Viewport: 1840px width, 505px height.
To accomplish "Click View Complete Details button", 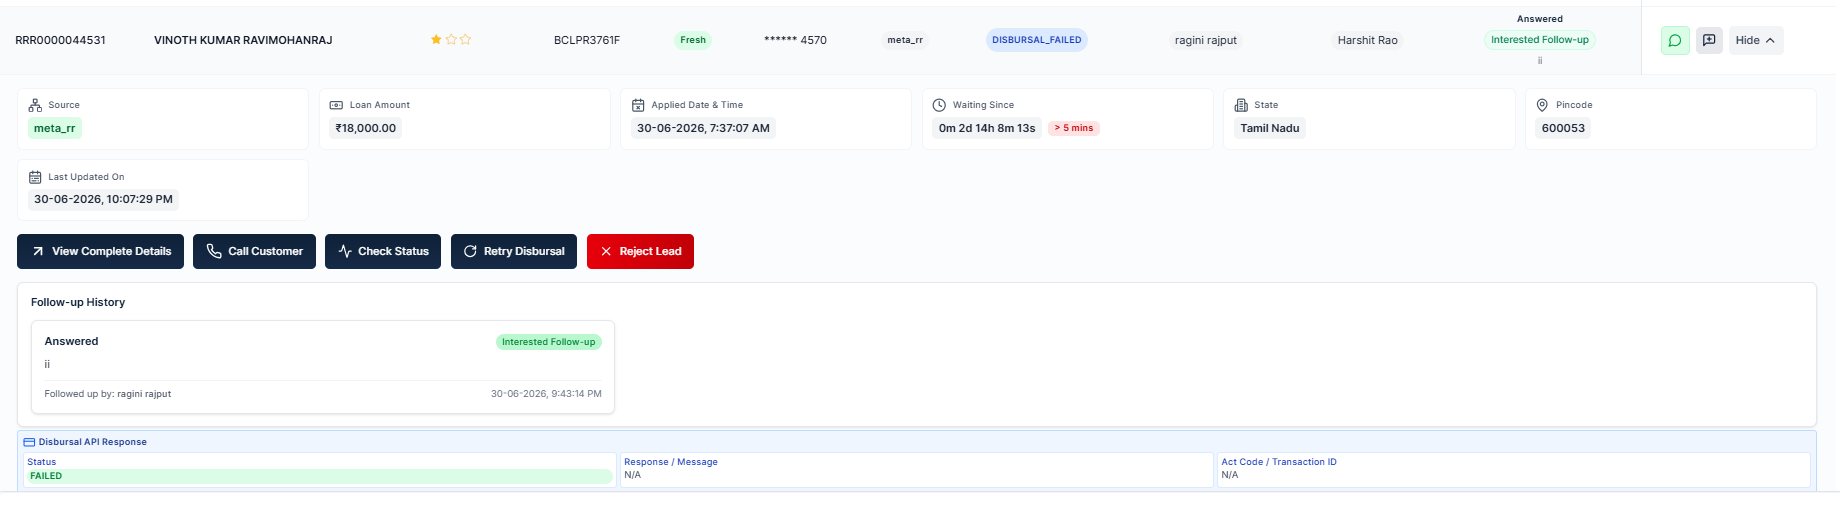I will (101, 251).
